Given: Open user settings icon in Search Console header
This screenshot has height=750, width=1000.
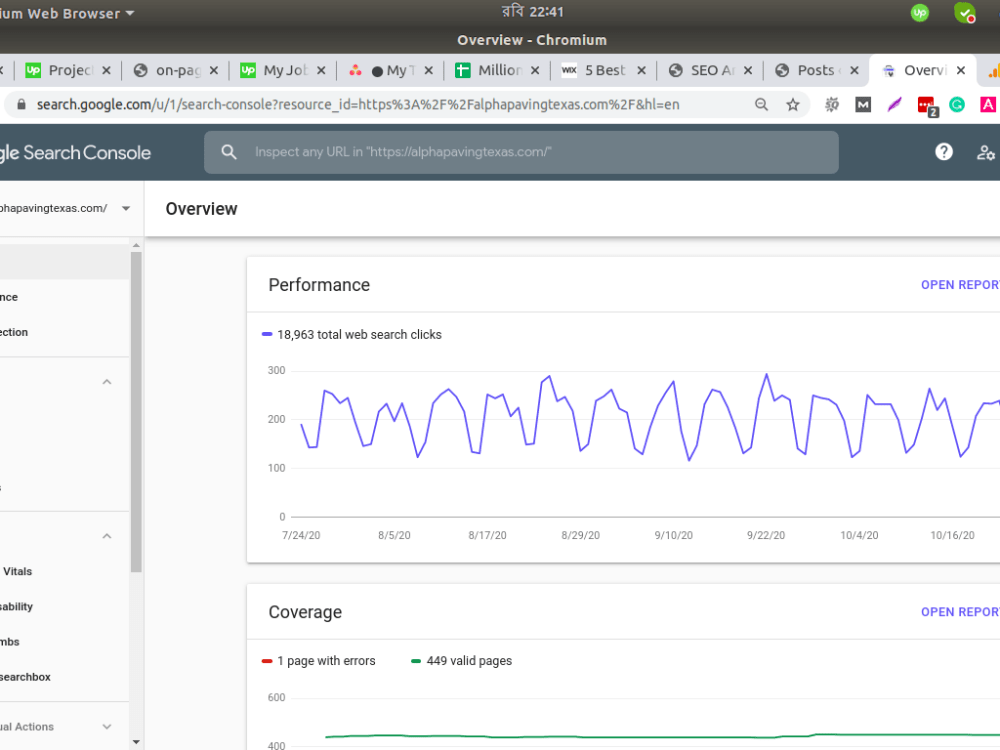Looking at the screenshot, I should click(x=985, y=152).
